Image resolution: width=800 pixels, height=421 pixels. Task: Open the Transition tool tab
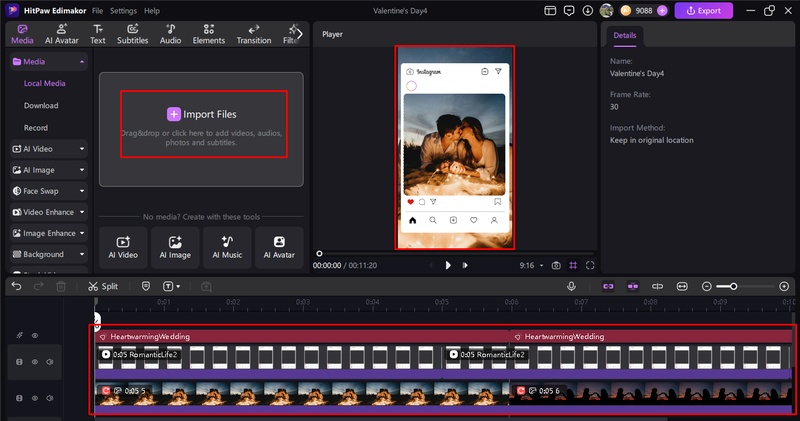tap(254, 34)
